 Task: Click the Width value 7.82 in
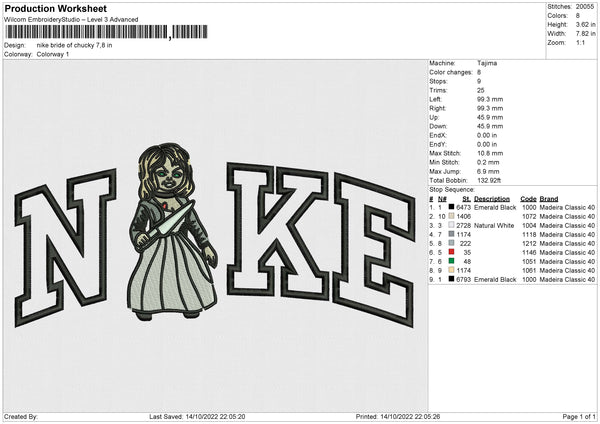click(x=585, y=34)
